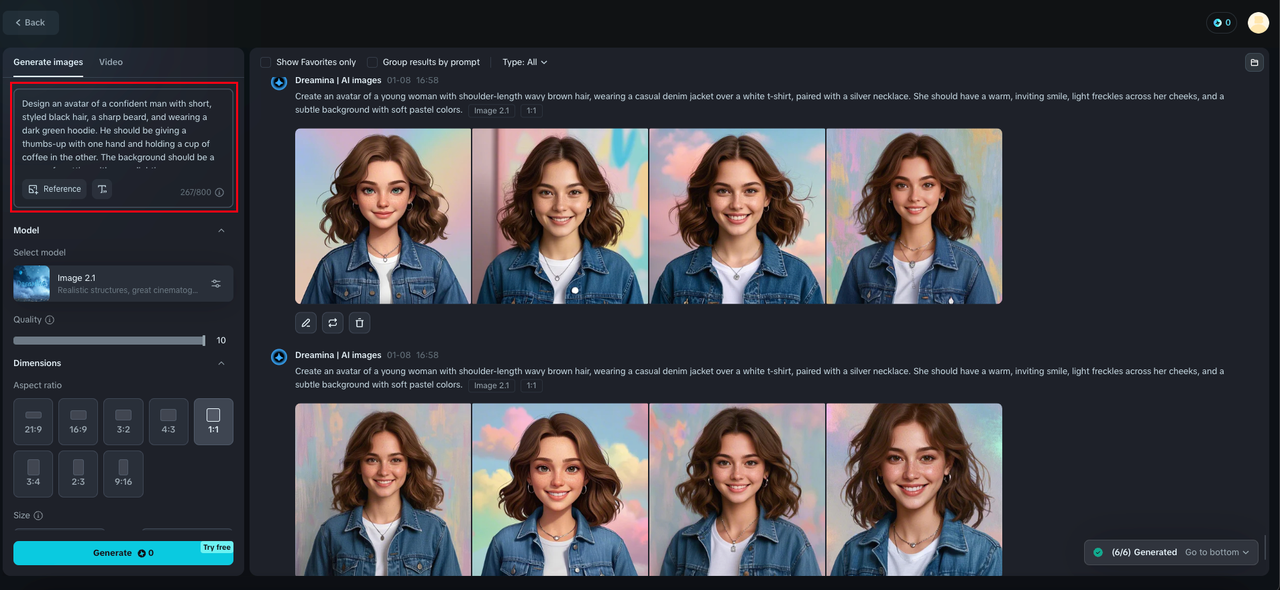Select the 3:2 aspect ratio
The image size is (1280, 590).
(123, 421)
